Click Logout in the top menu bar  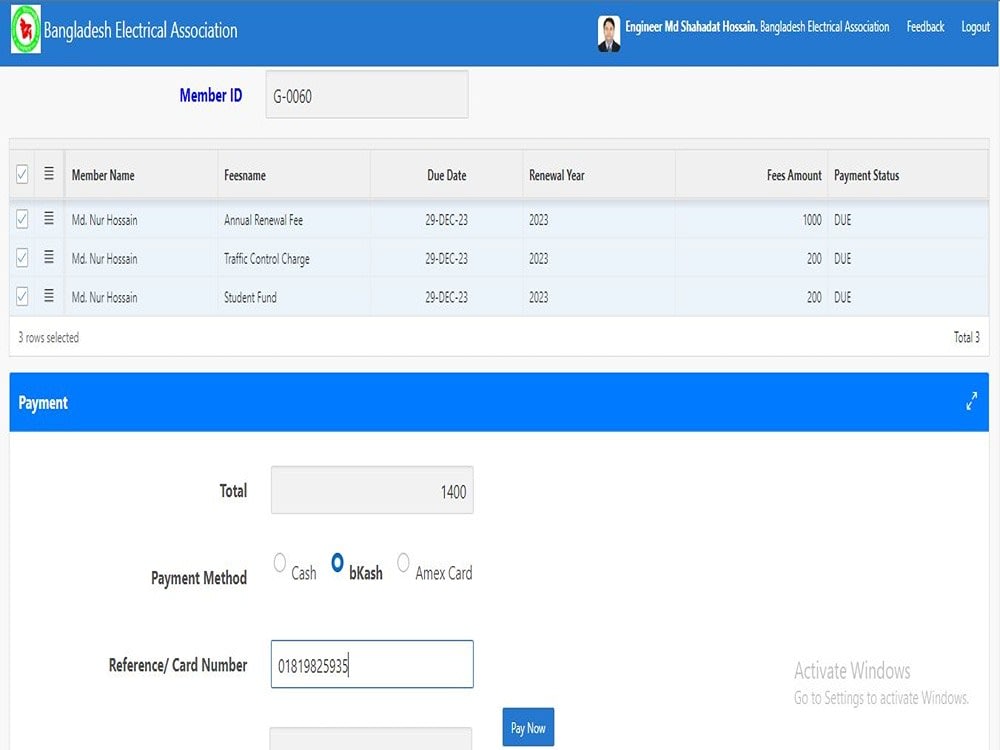click(x=975, y=26)
